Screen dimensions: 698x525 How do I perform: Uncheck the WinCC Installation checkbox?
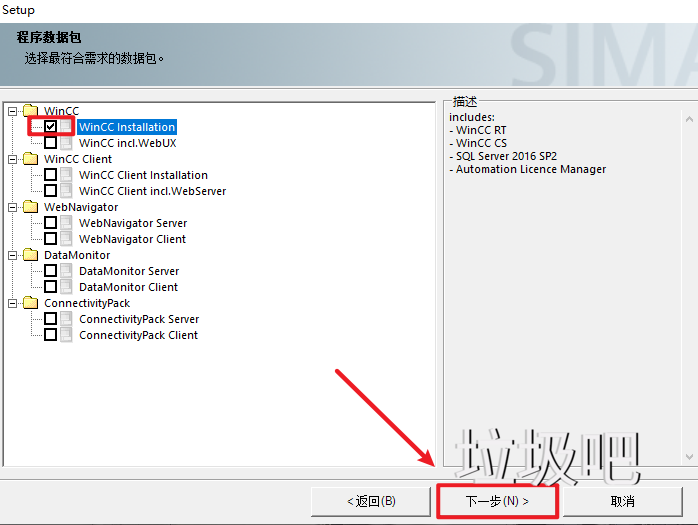point(50,127)
